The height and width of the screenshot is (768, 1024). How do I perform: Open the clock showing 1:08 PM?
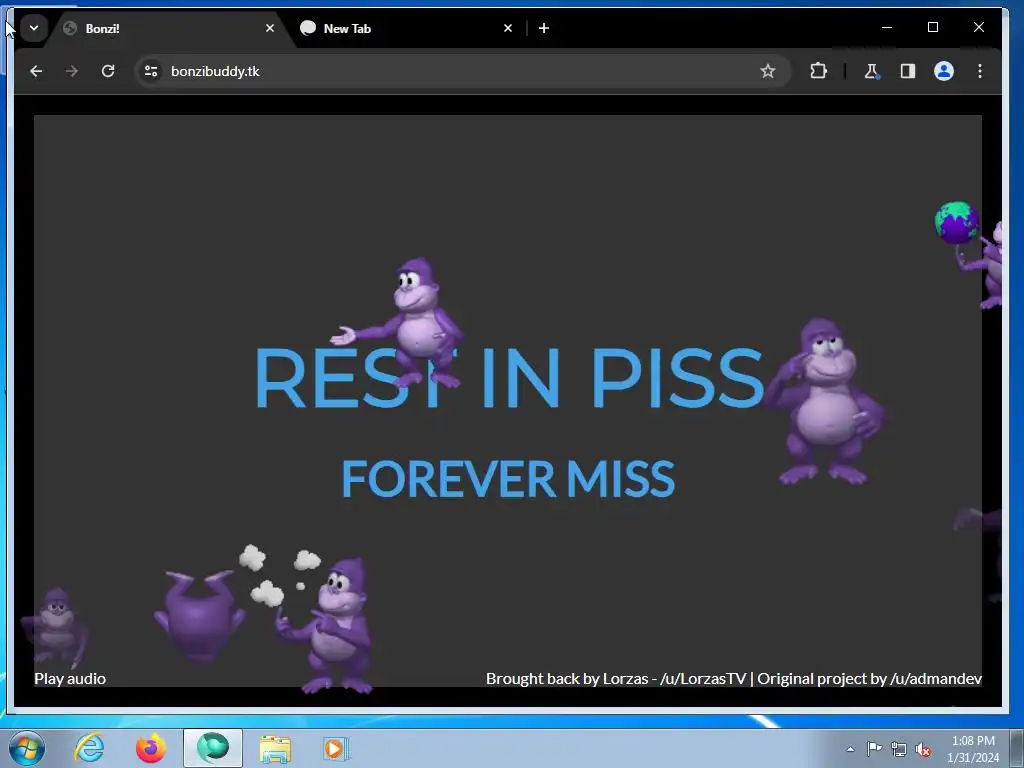973,749
